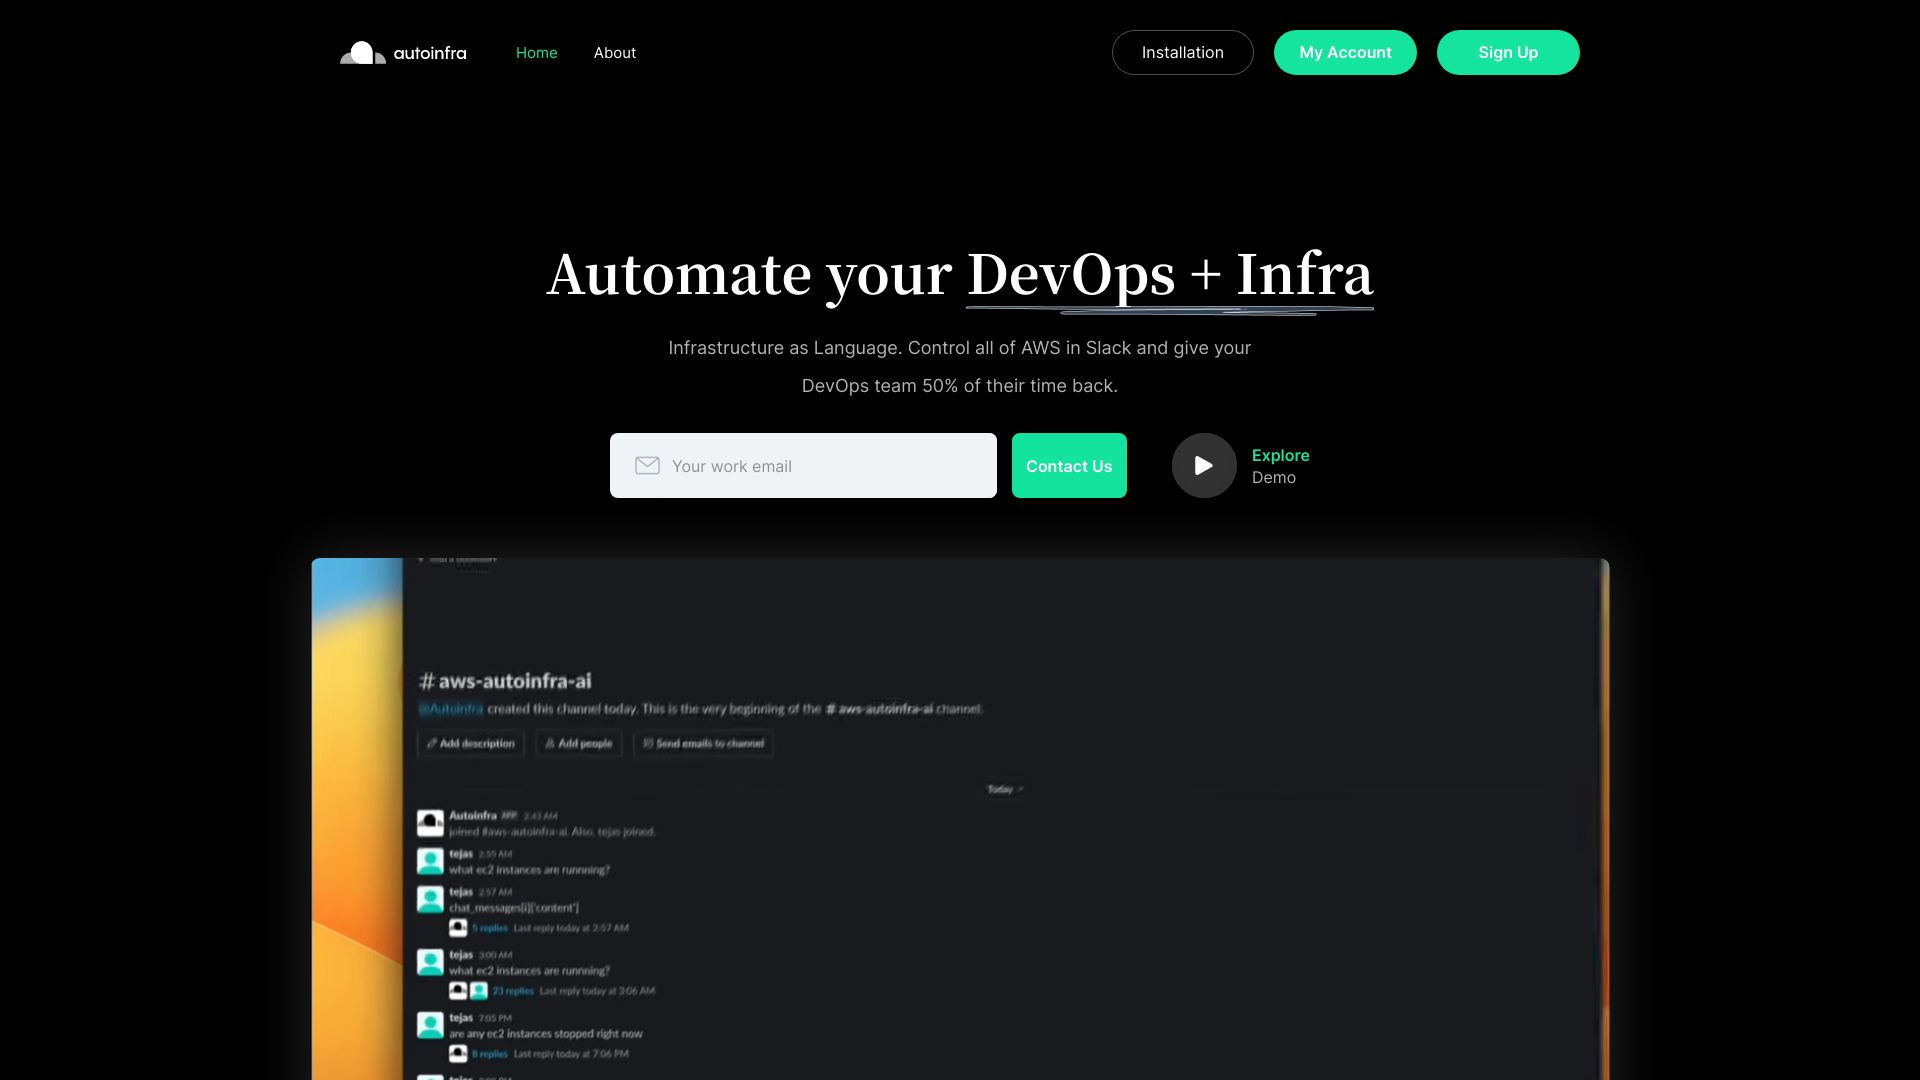Click the email envelope icon
Screen dimensions: 1920x1080
(x=646, y=464)
